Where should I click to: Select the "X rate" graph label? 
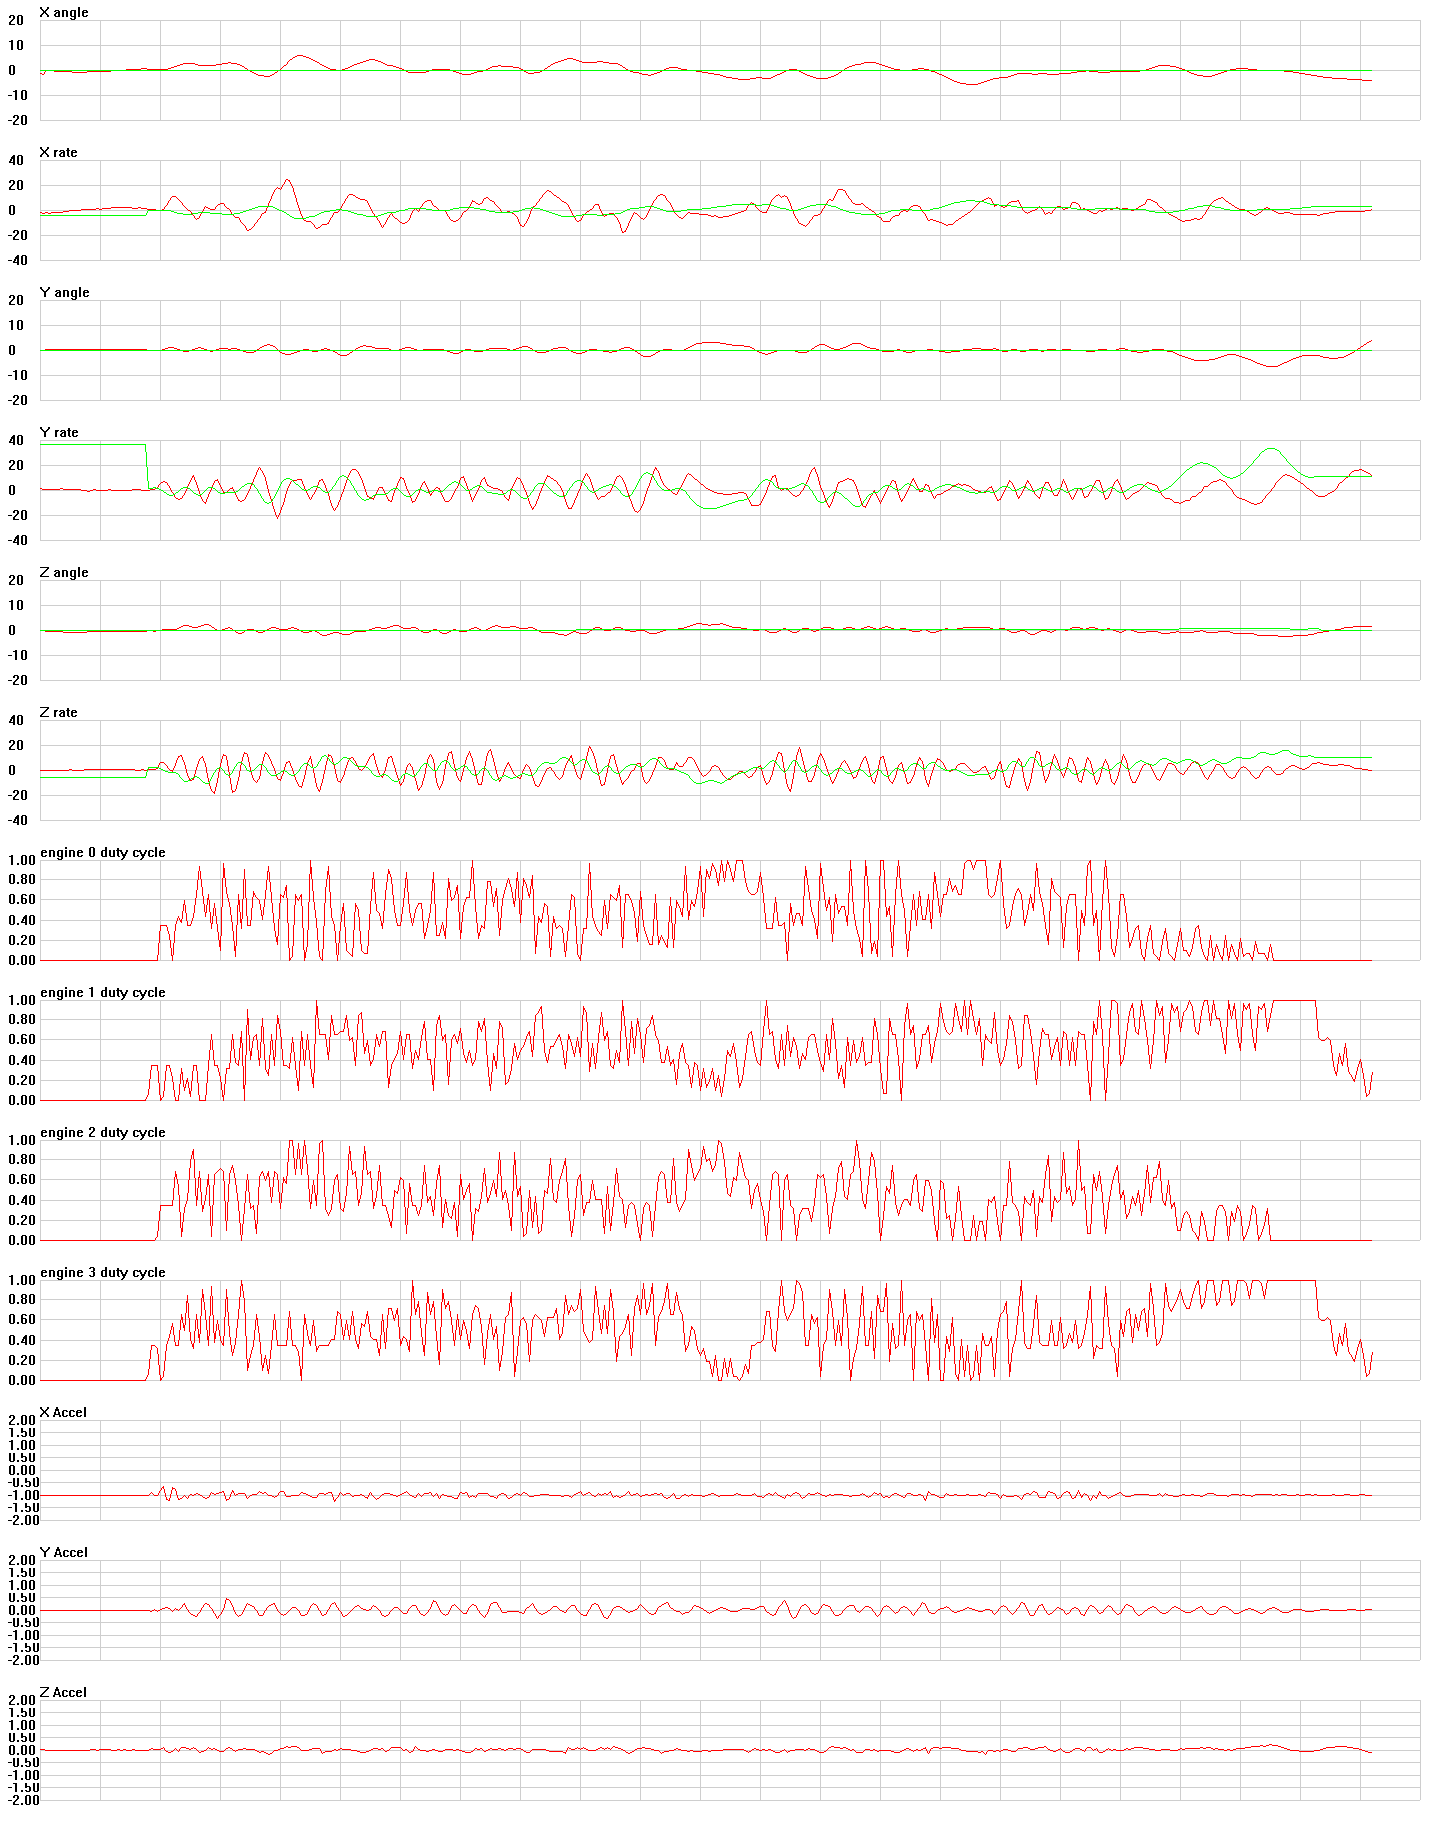[58, 153]
